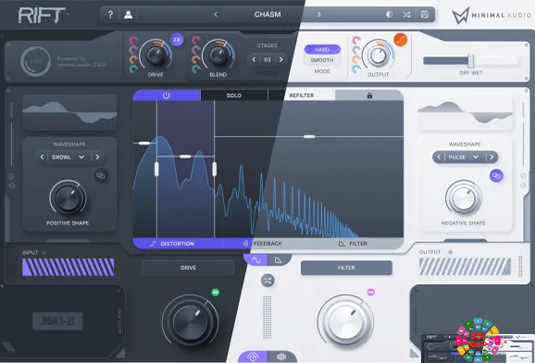Increase STAGES value with right arrow

tap(281, 60)
